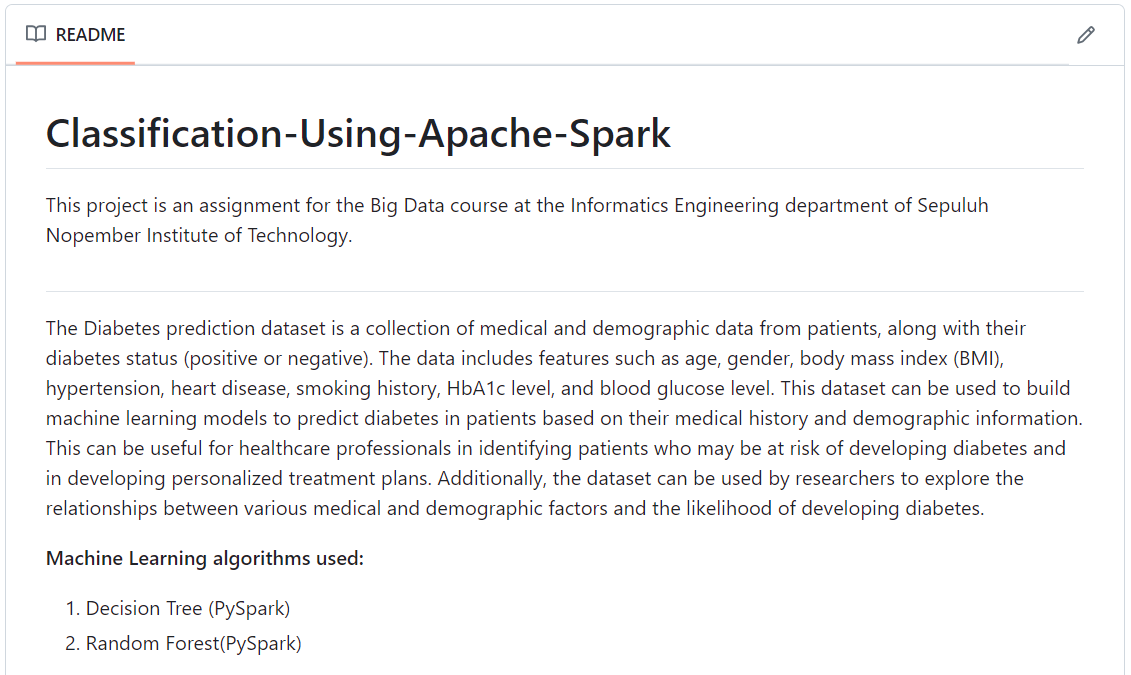Click the Classification-Using-Apache-Spark heading
Viewport: 1131px width, 675px height.
point(358,133)
